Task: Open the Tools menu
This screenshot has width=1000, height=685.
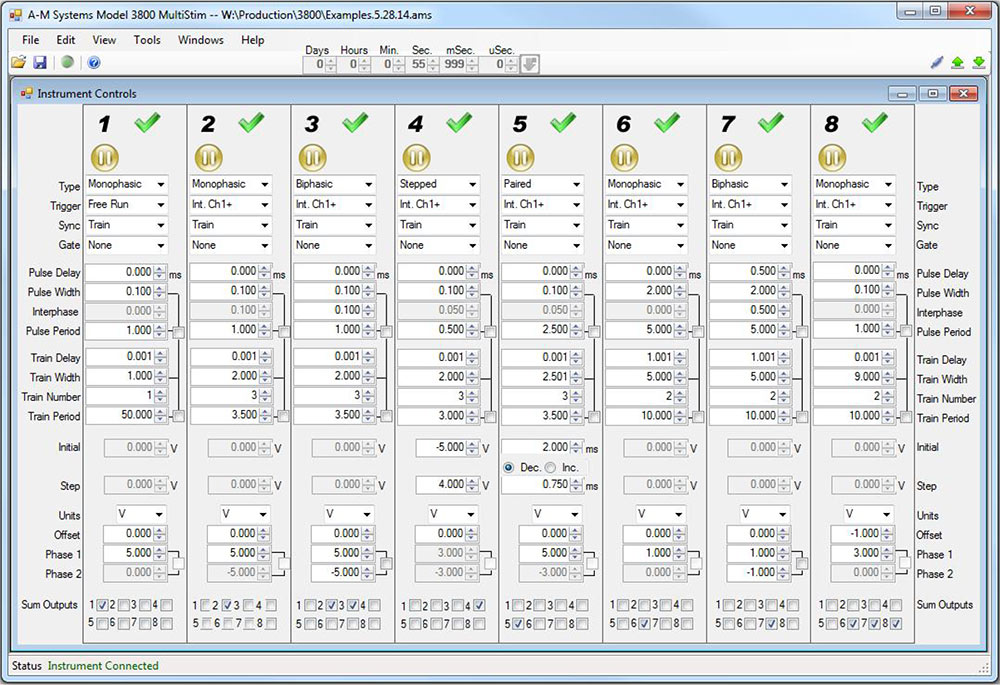Action: click(147, 40)
